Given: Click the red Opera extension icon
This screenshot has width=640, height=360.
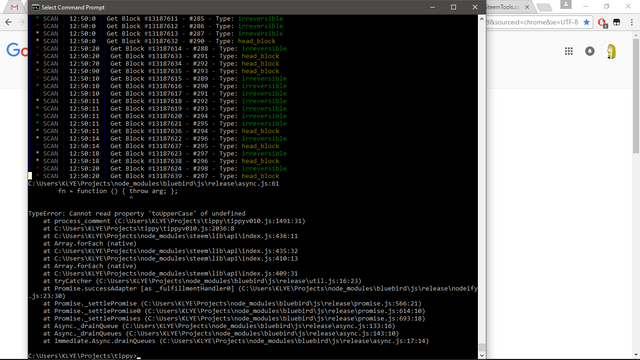Looking at the screenshot, I should pyautogui.click(x=602, y=23).
